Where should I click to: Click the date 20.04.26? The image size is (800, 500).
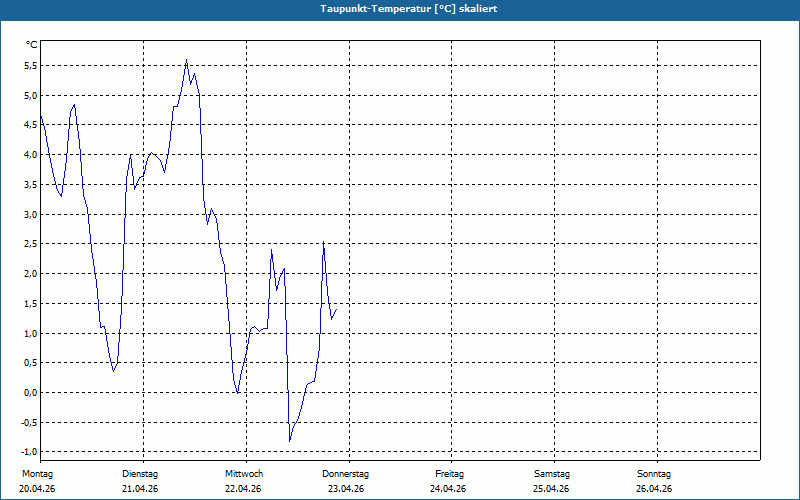[x=37, y=489]
